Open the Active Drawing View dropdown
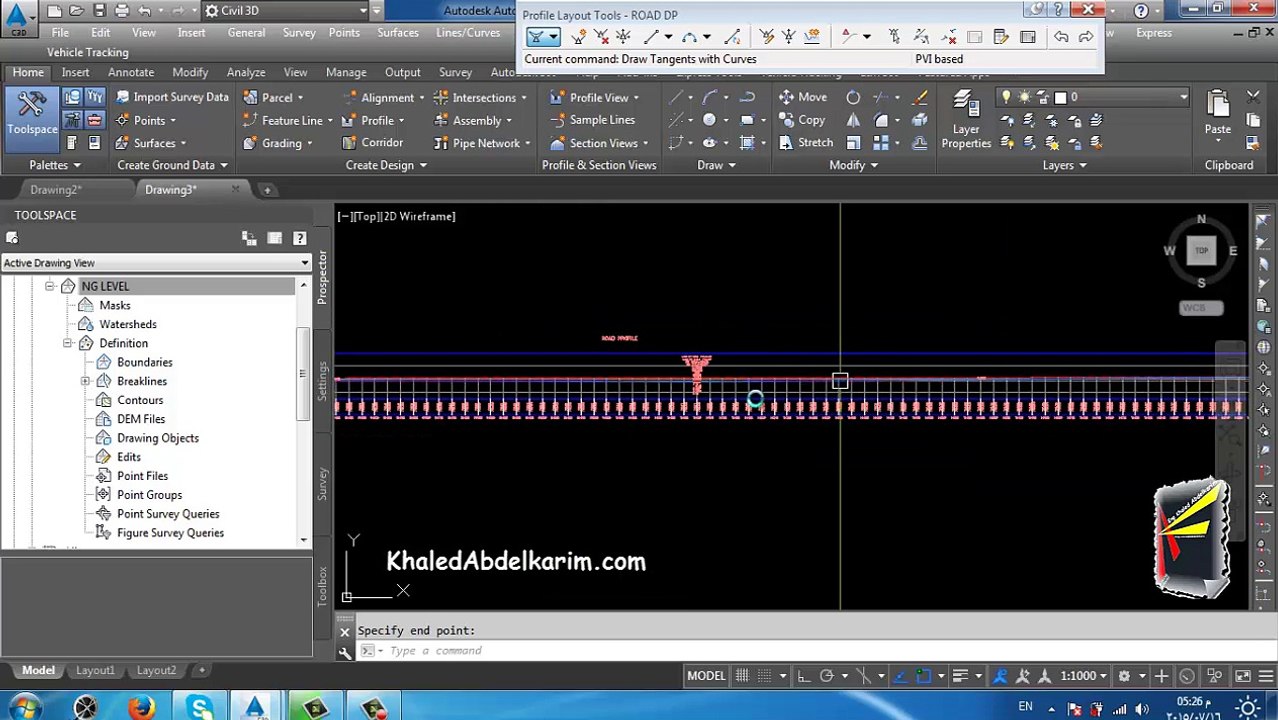Image resolution: width=1278 pixels, height=720 pixels. 156,263
